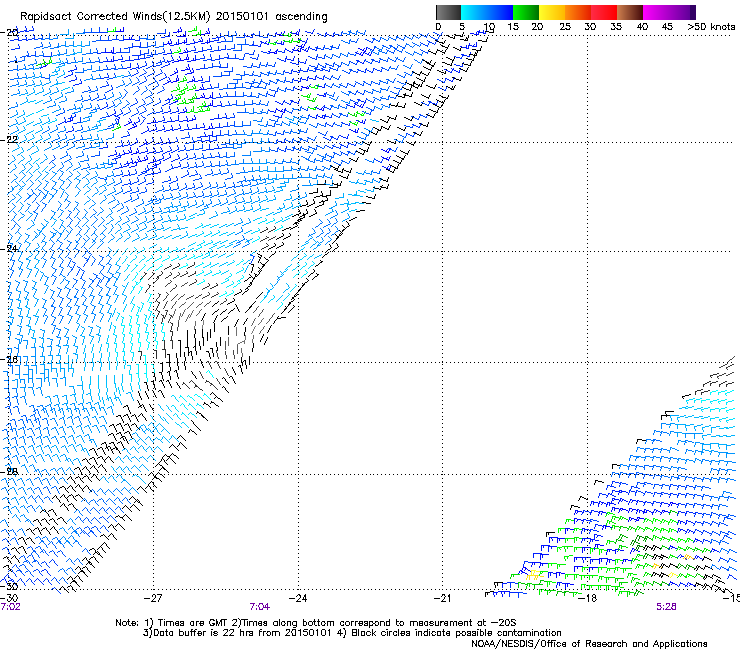The height and width of the screenshot is (650, 740).
Task: Select the '45' label under the color bar
Action: pos(667,27)
